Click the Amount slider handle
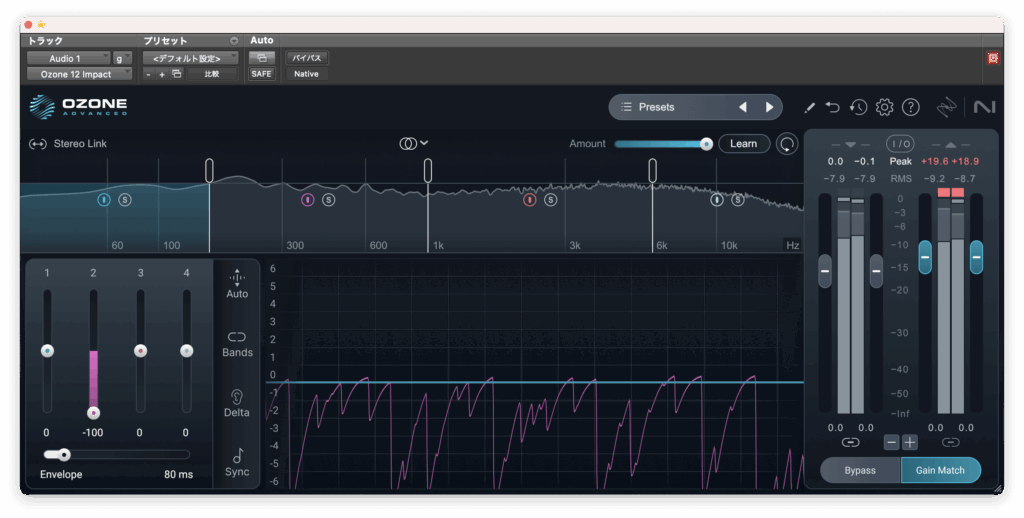The width and height of the screenshot is (1024, 518). tap(706, 144)
